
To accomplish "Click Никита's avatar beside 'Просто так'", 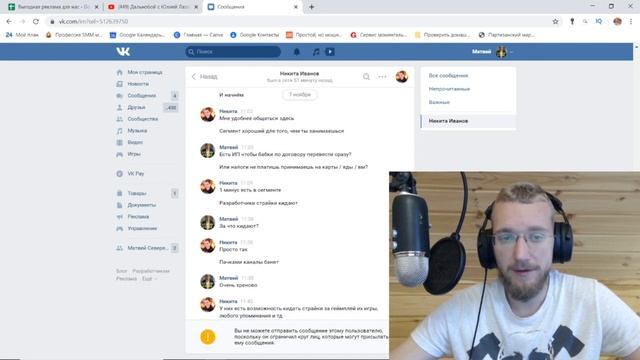I will (207, 246).
